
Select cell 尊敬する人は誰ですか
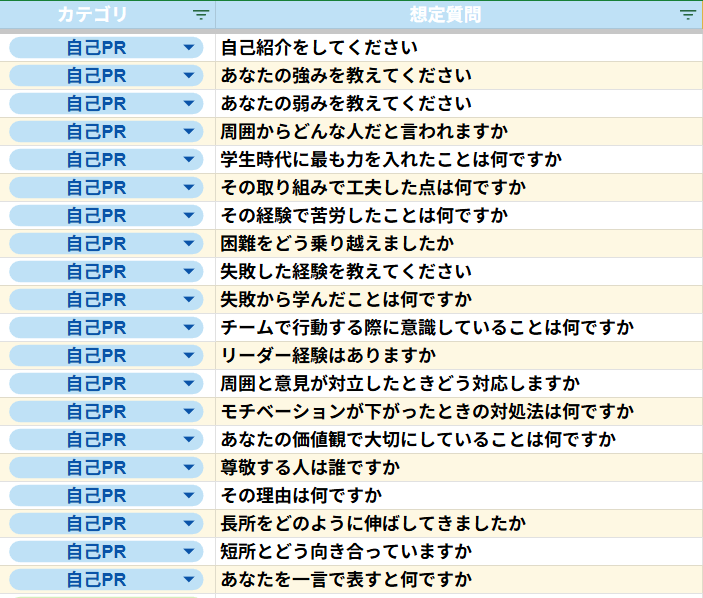click(x=459, y=468)
